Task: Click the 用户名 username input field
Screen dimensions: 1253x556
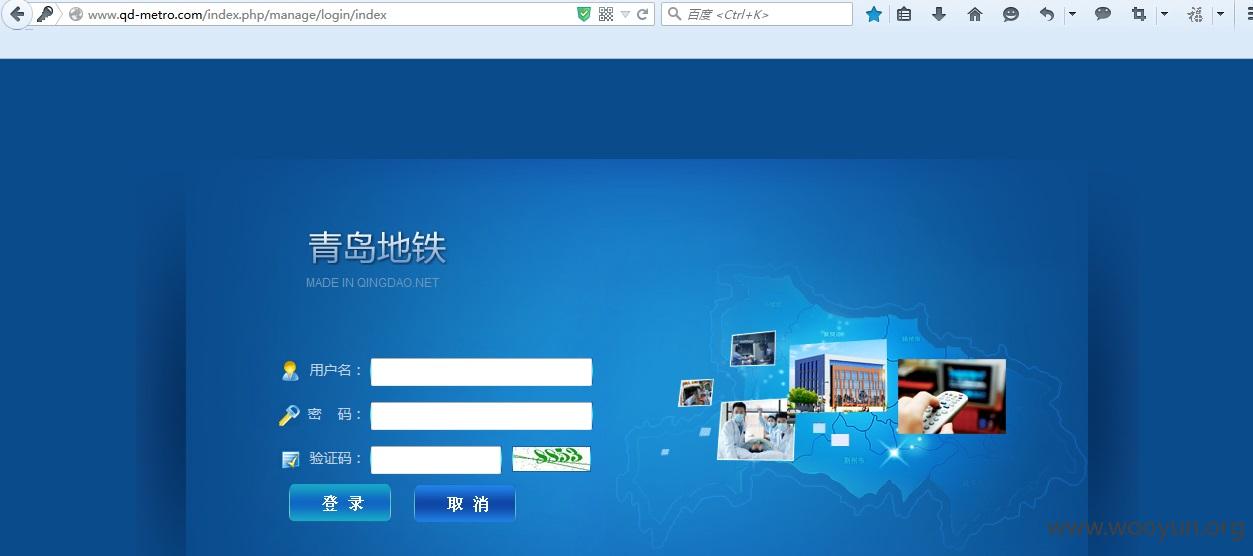Action: pyautogui.click(x=481, y=372)
